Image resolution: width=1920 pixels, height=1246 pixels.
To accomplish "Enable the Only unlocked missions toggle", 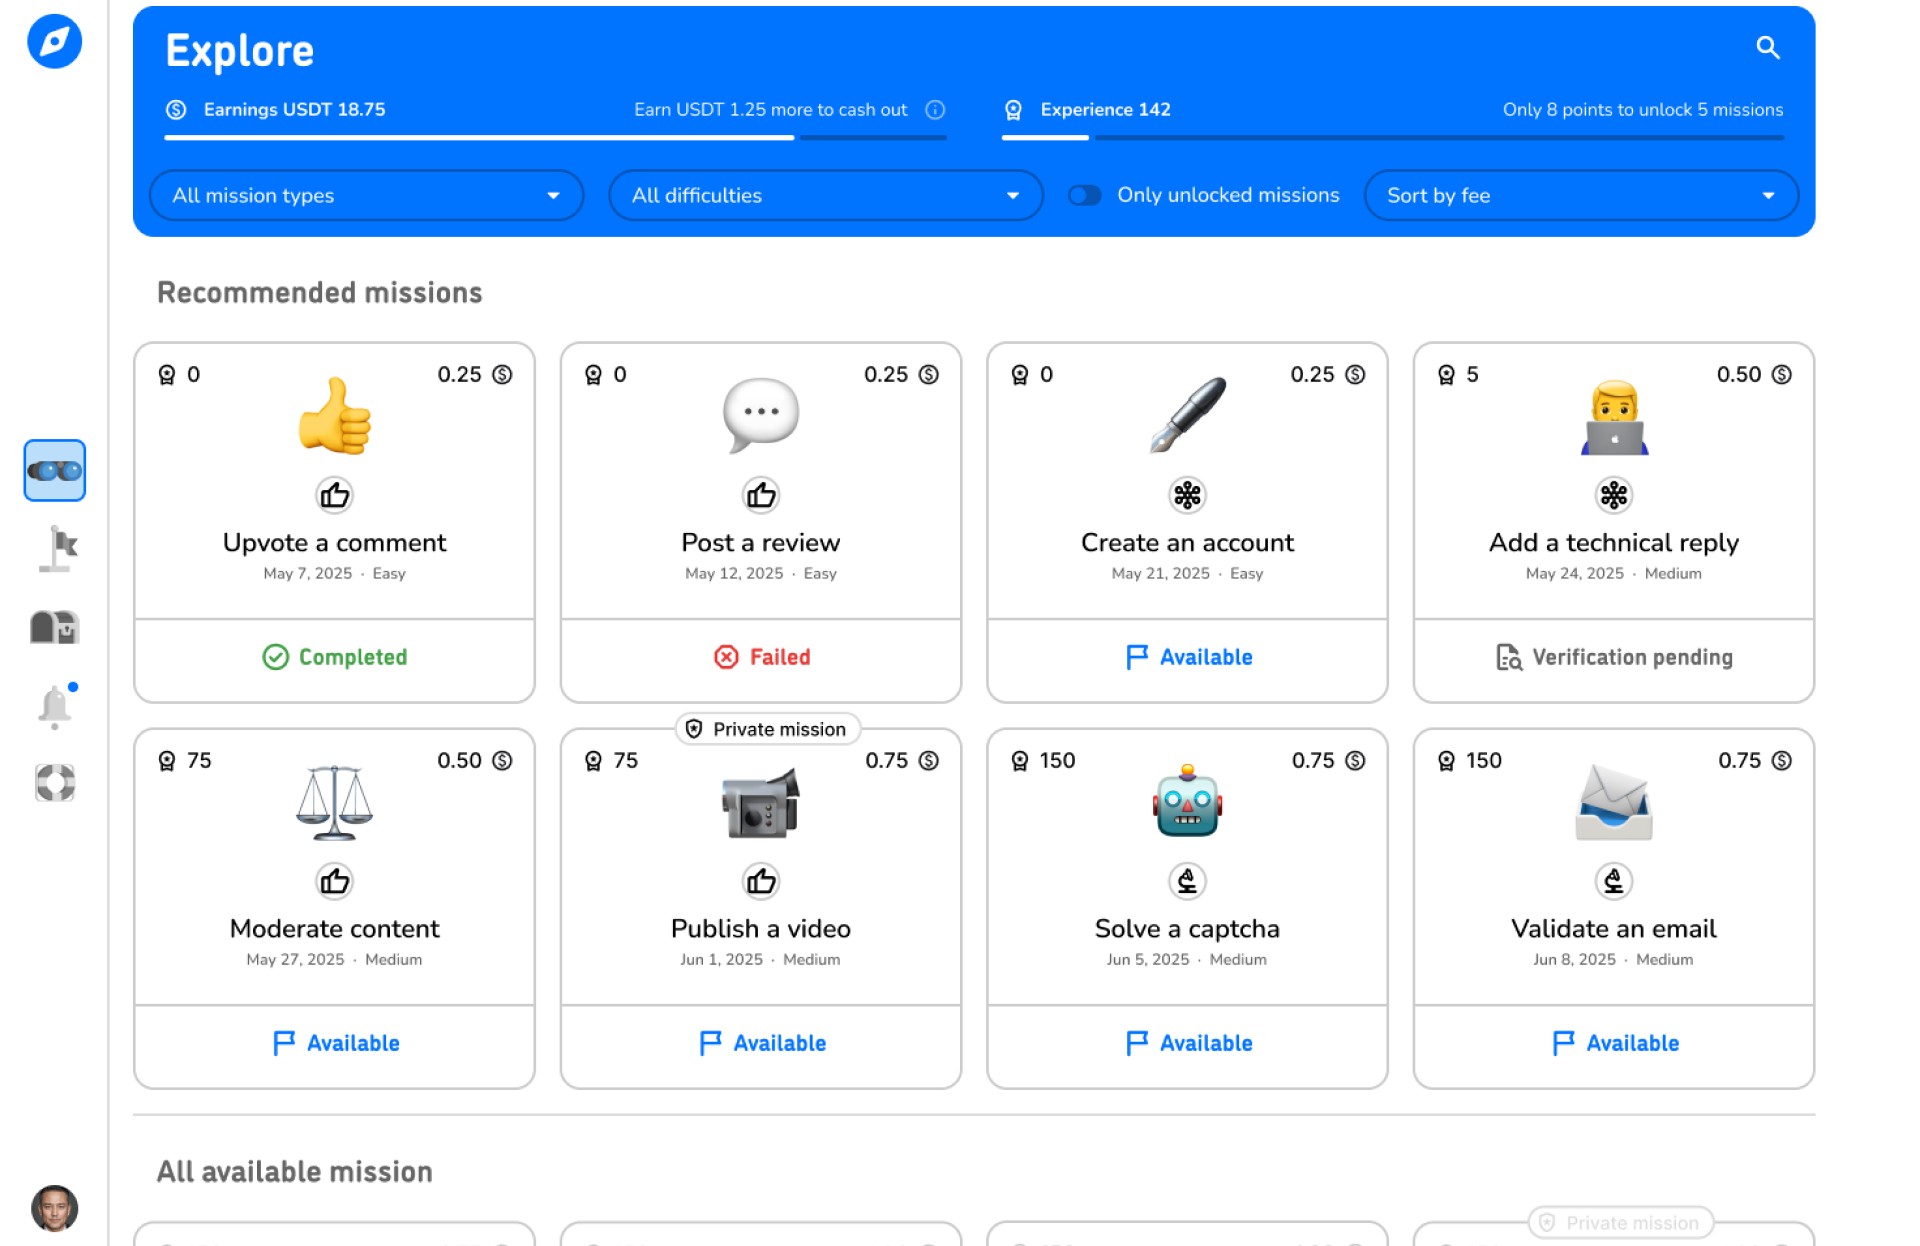I will pyautogui.click(x=1084, y=195).
